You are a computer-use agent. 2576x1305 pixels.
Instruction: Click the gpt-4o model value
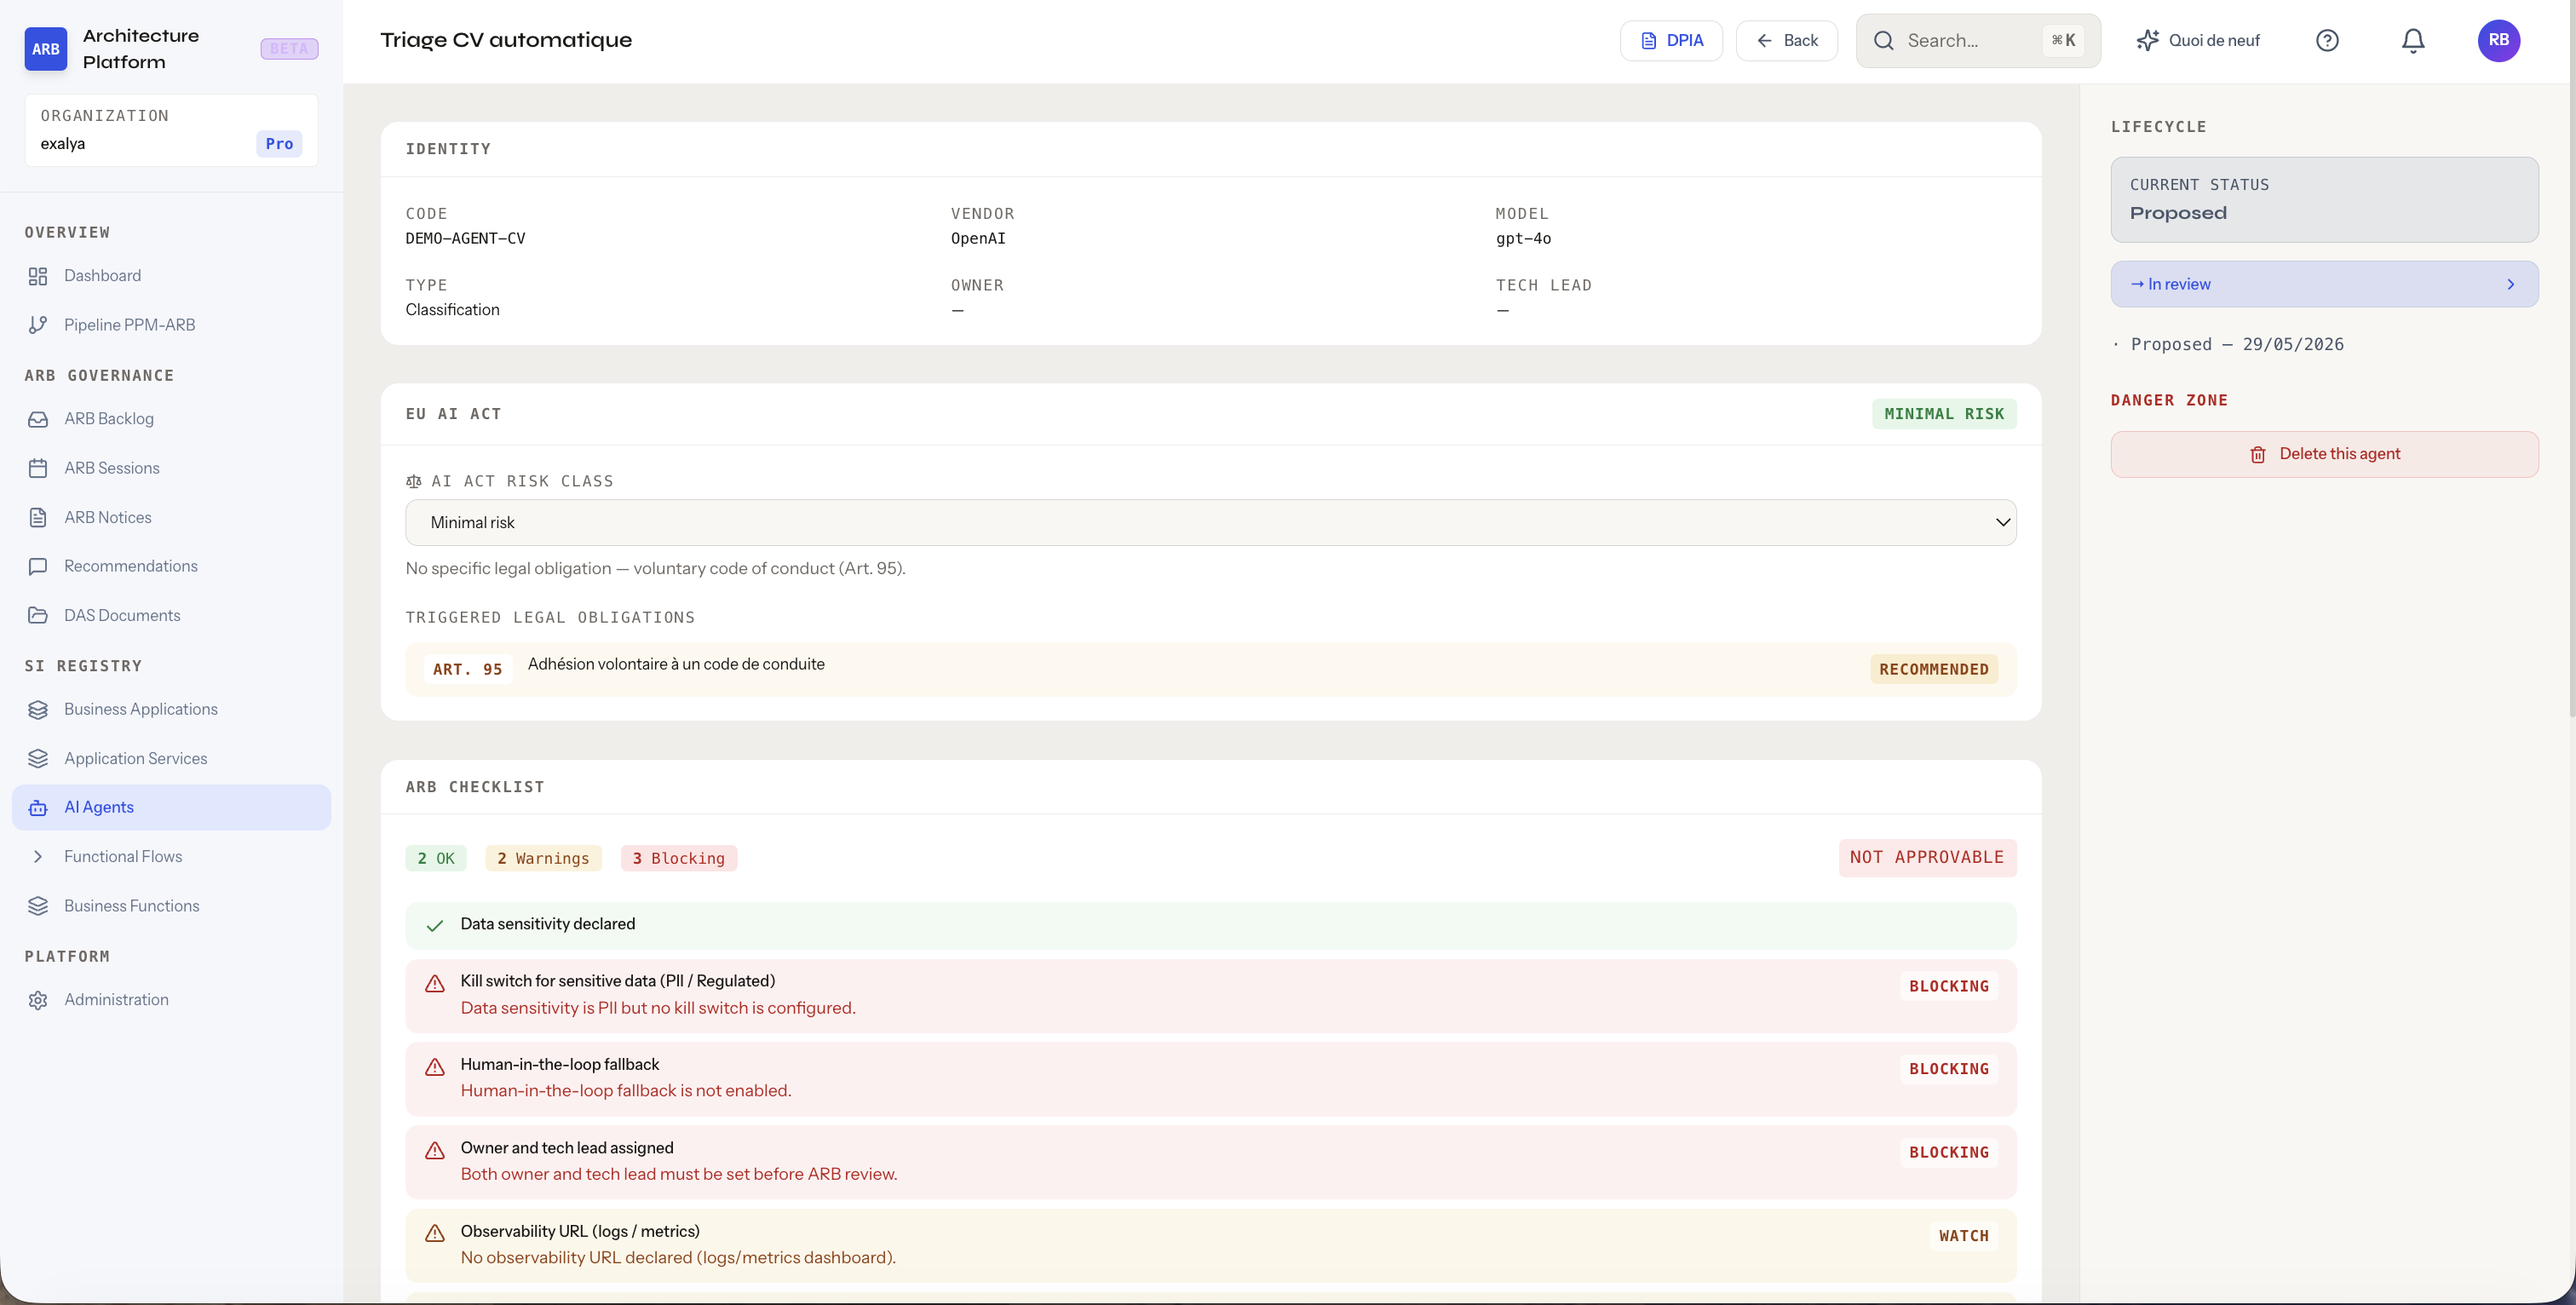click(1523, 238)
